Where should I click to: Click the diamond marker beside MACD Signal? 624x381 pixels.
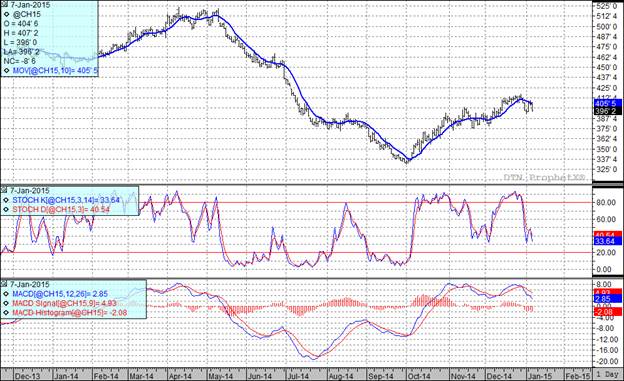tap(7, 303)
